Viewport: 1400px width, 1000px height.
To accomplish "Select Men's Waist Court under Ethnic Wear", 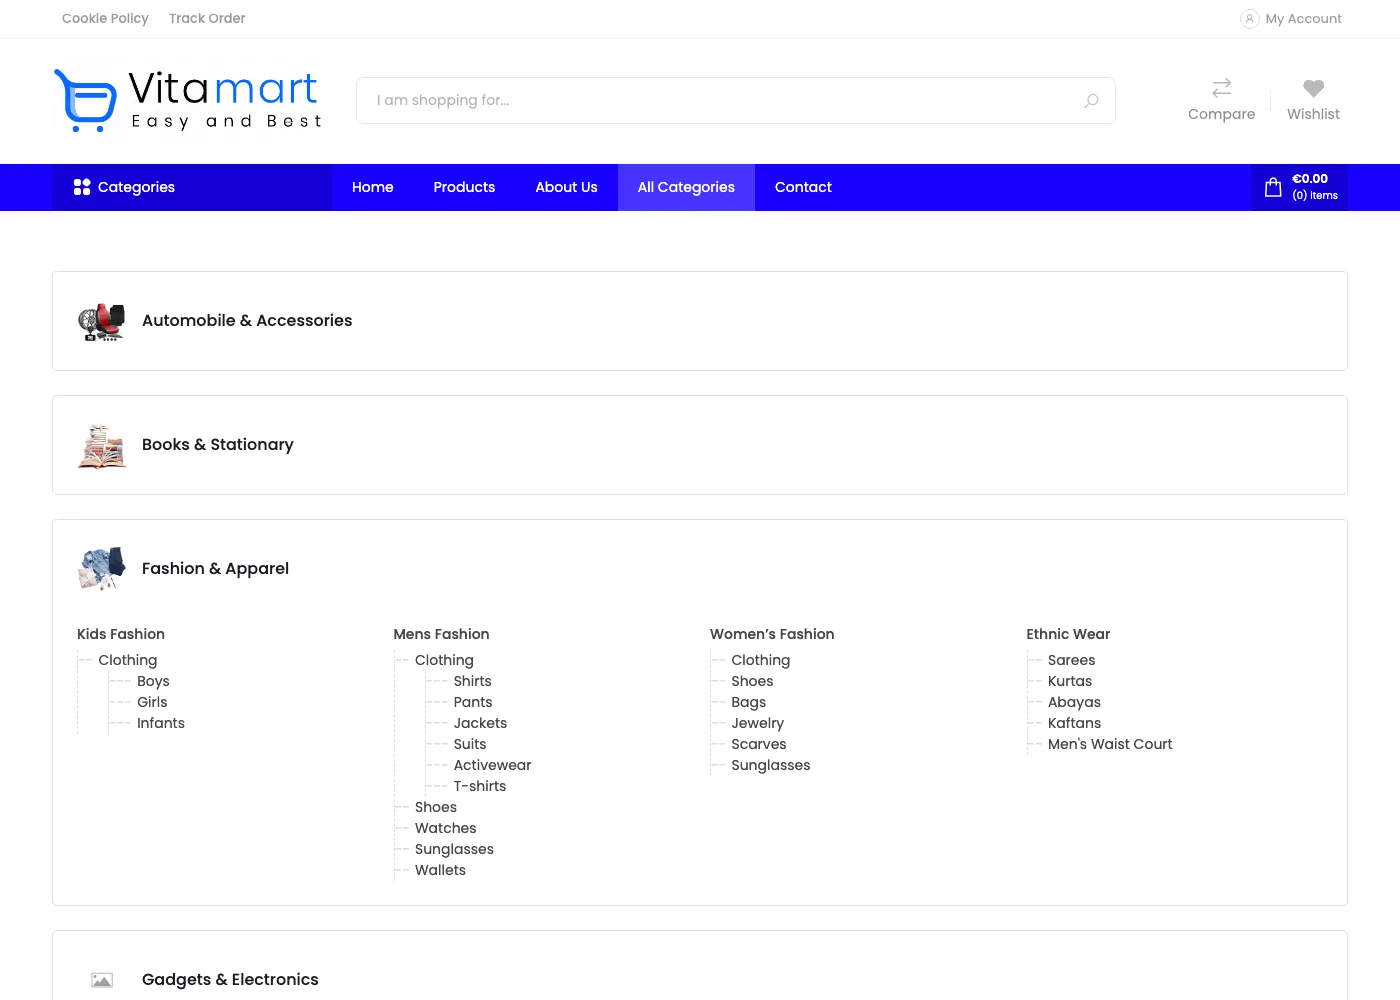I will click(1110, 744).
